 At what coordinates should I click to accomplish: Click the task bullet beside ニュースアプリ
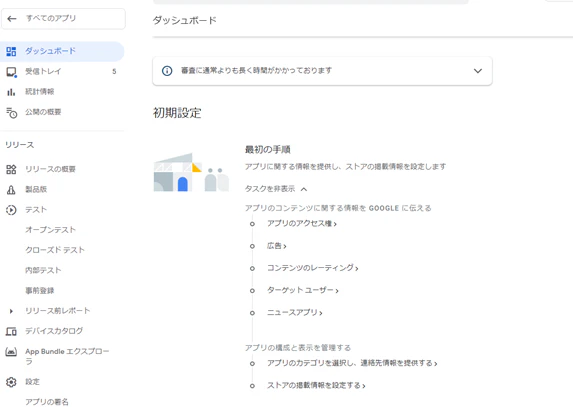pyautogui.click(x=252, y=313)
